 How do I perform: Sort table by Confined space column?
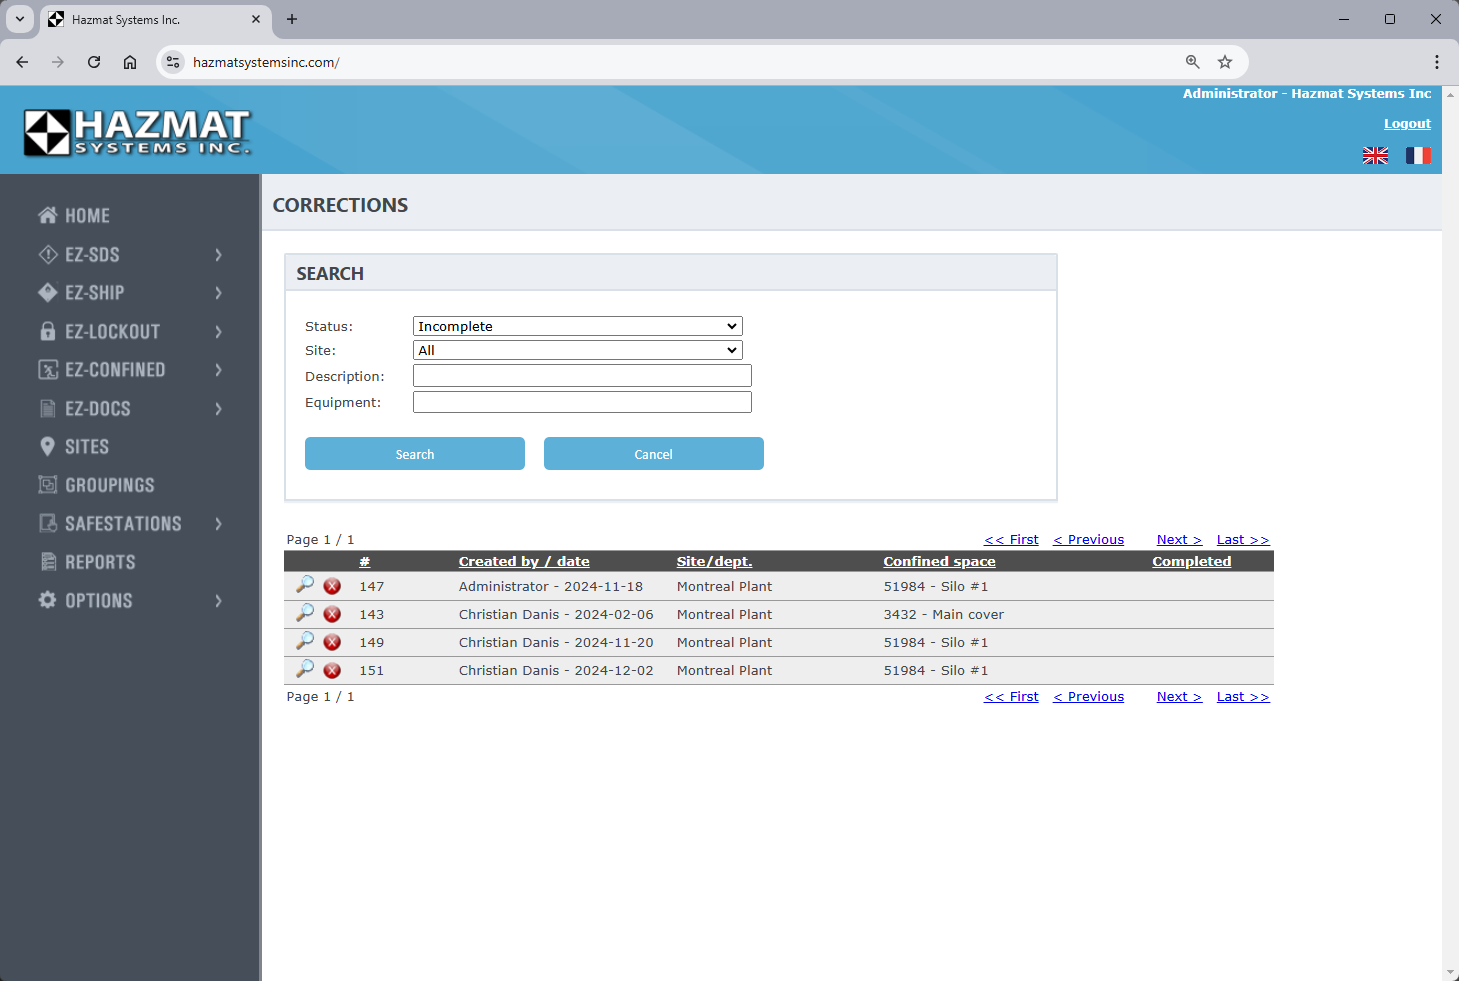coord(939,562)
